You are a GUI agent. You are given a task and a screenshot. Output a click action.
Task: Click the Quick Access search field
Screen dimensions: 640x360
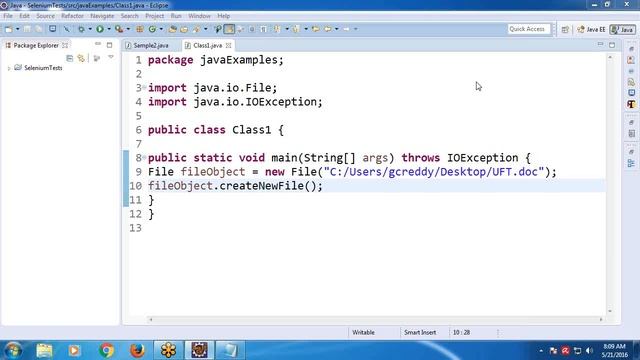click(x=529, y=29)
